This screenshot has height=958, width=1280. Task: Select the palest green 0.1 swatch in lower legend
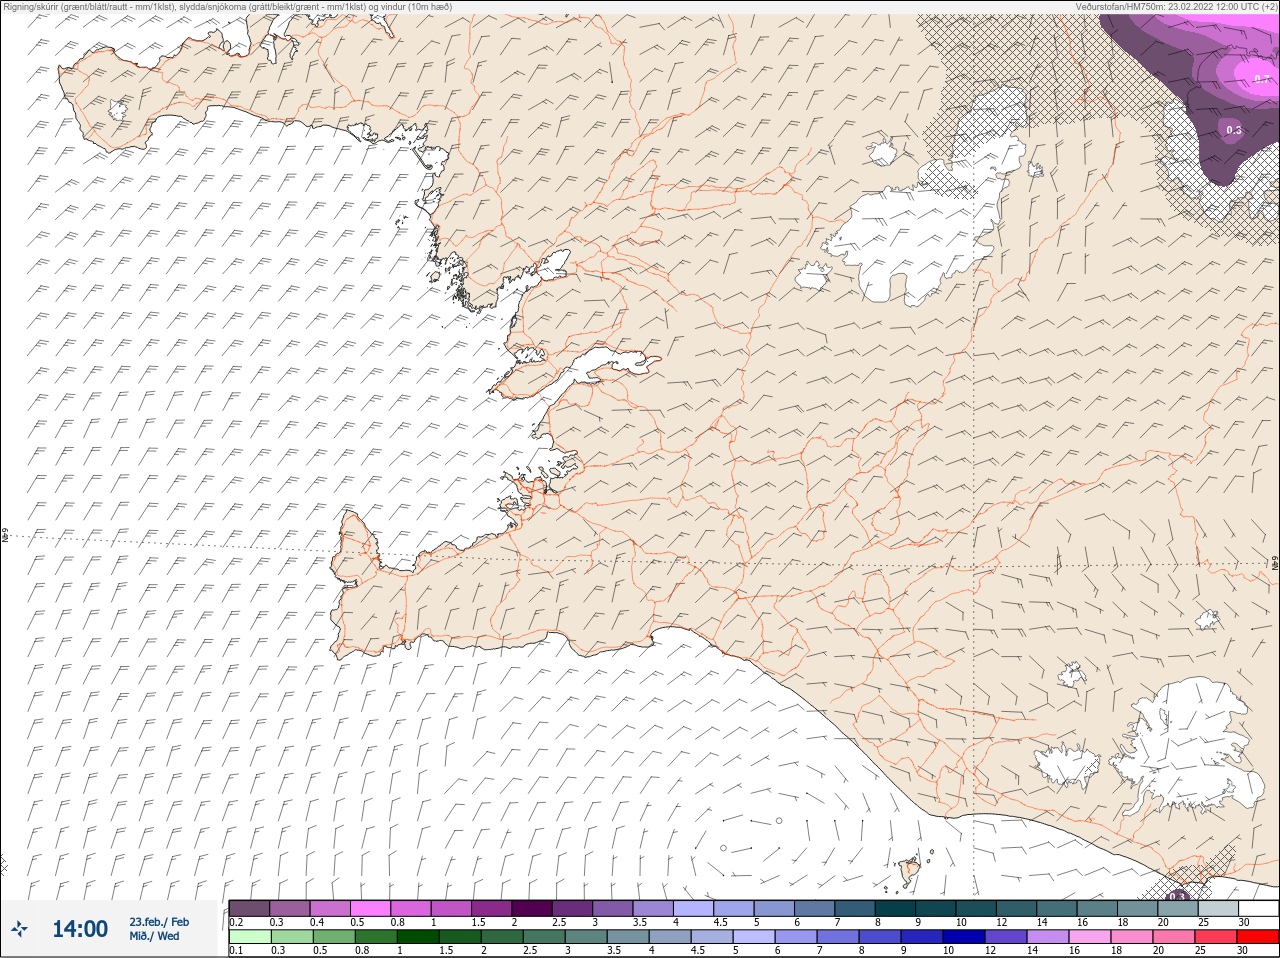click(250, 937)
